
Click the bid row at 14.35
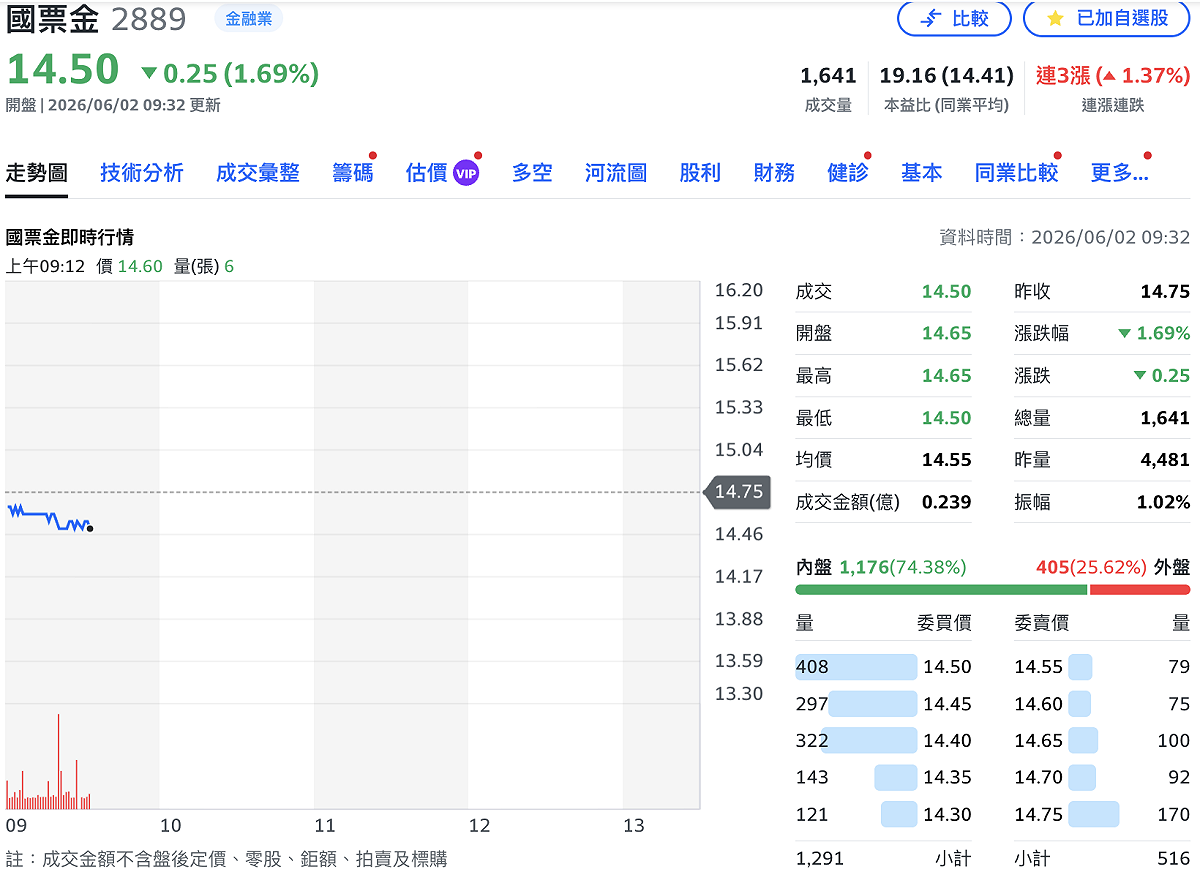point(884,777)
